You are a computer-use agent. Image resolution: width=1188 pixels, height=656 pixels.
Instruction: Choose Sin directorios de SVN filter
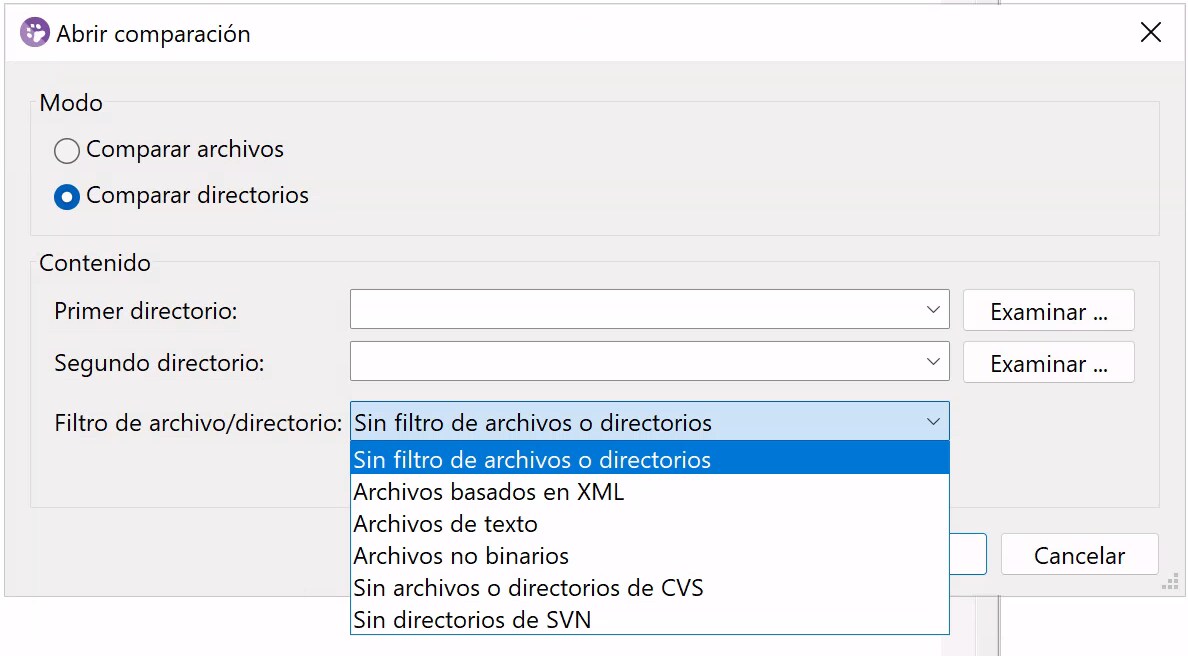point(472,620)
